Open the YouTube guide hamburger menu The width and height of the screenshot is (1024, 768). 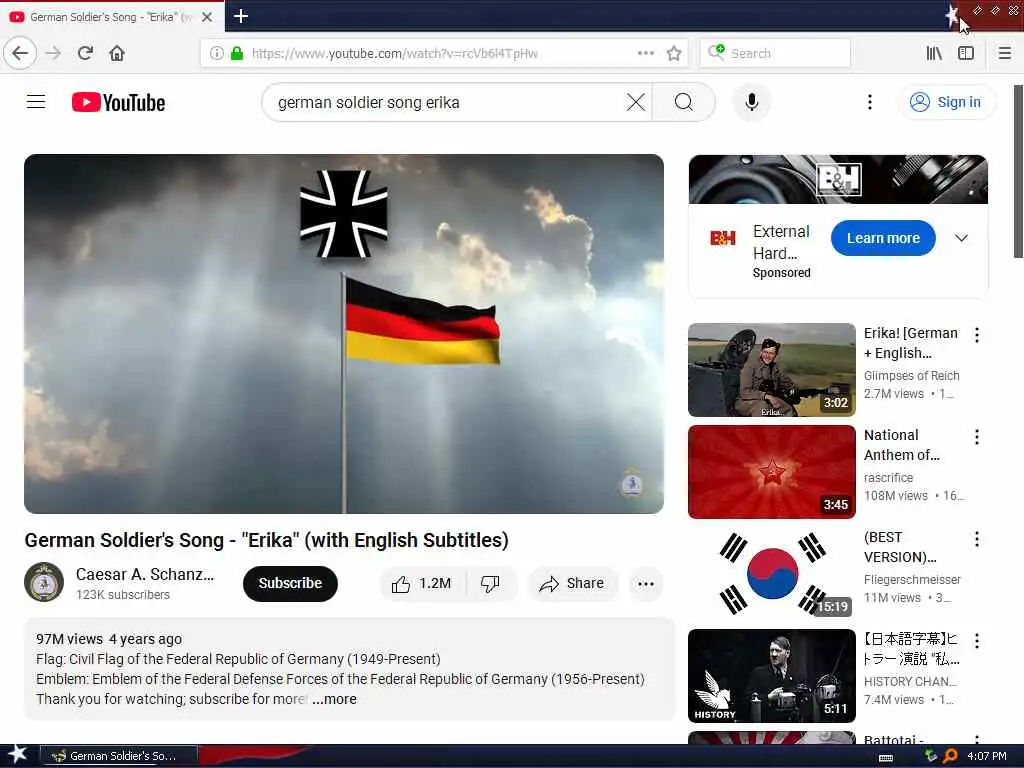click(36, 102)
